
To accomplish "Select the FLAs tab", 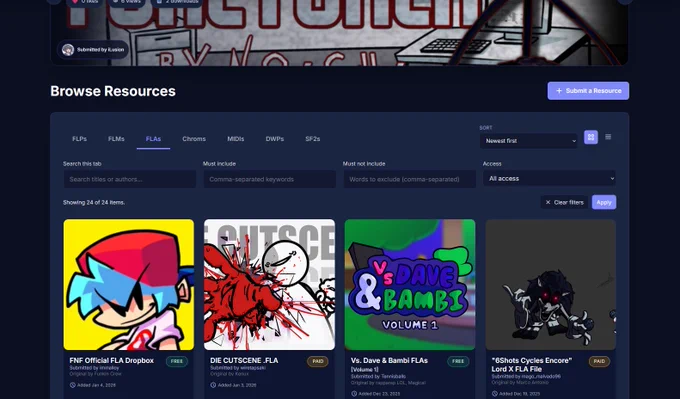I will [x=153, y=139].
